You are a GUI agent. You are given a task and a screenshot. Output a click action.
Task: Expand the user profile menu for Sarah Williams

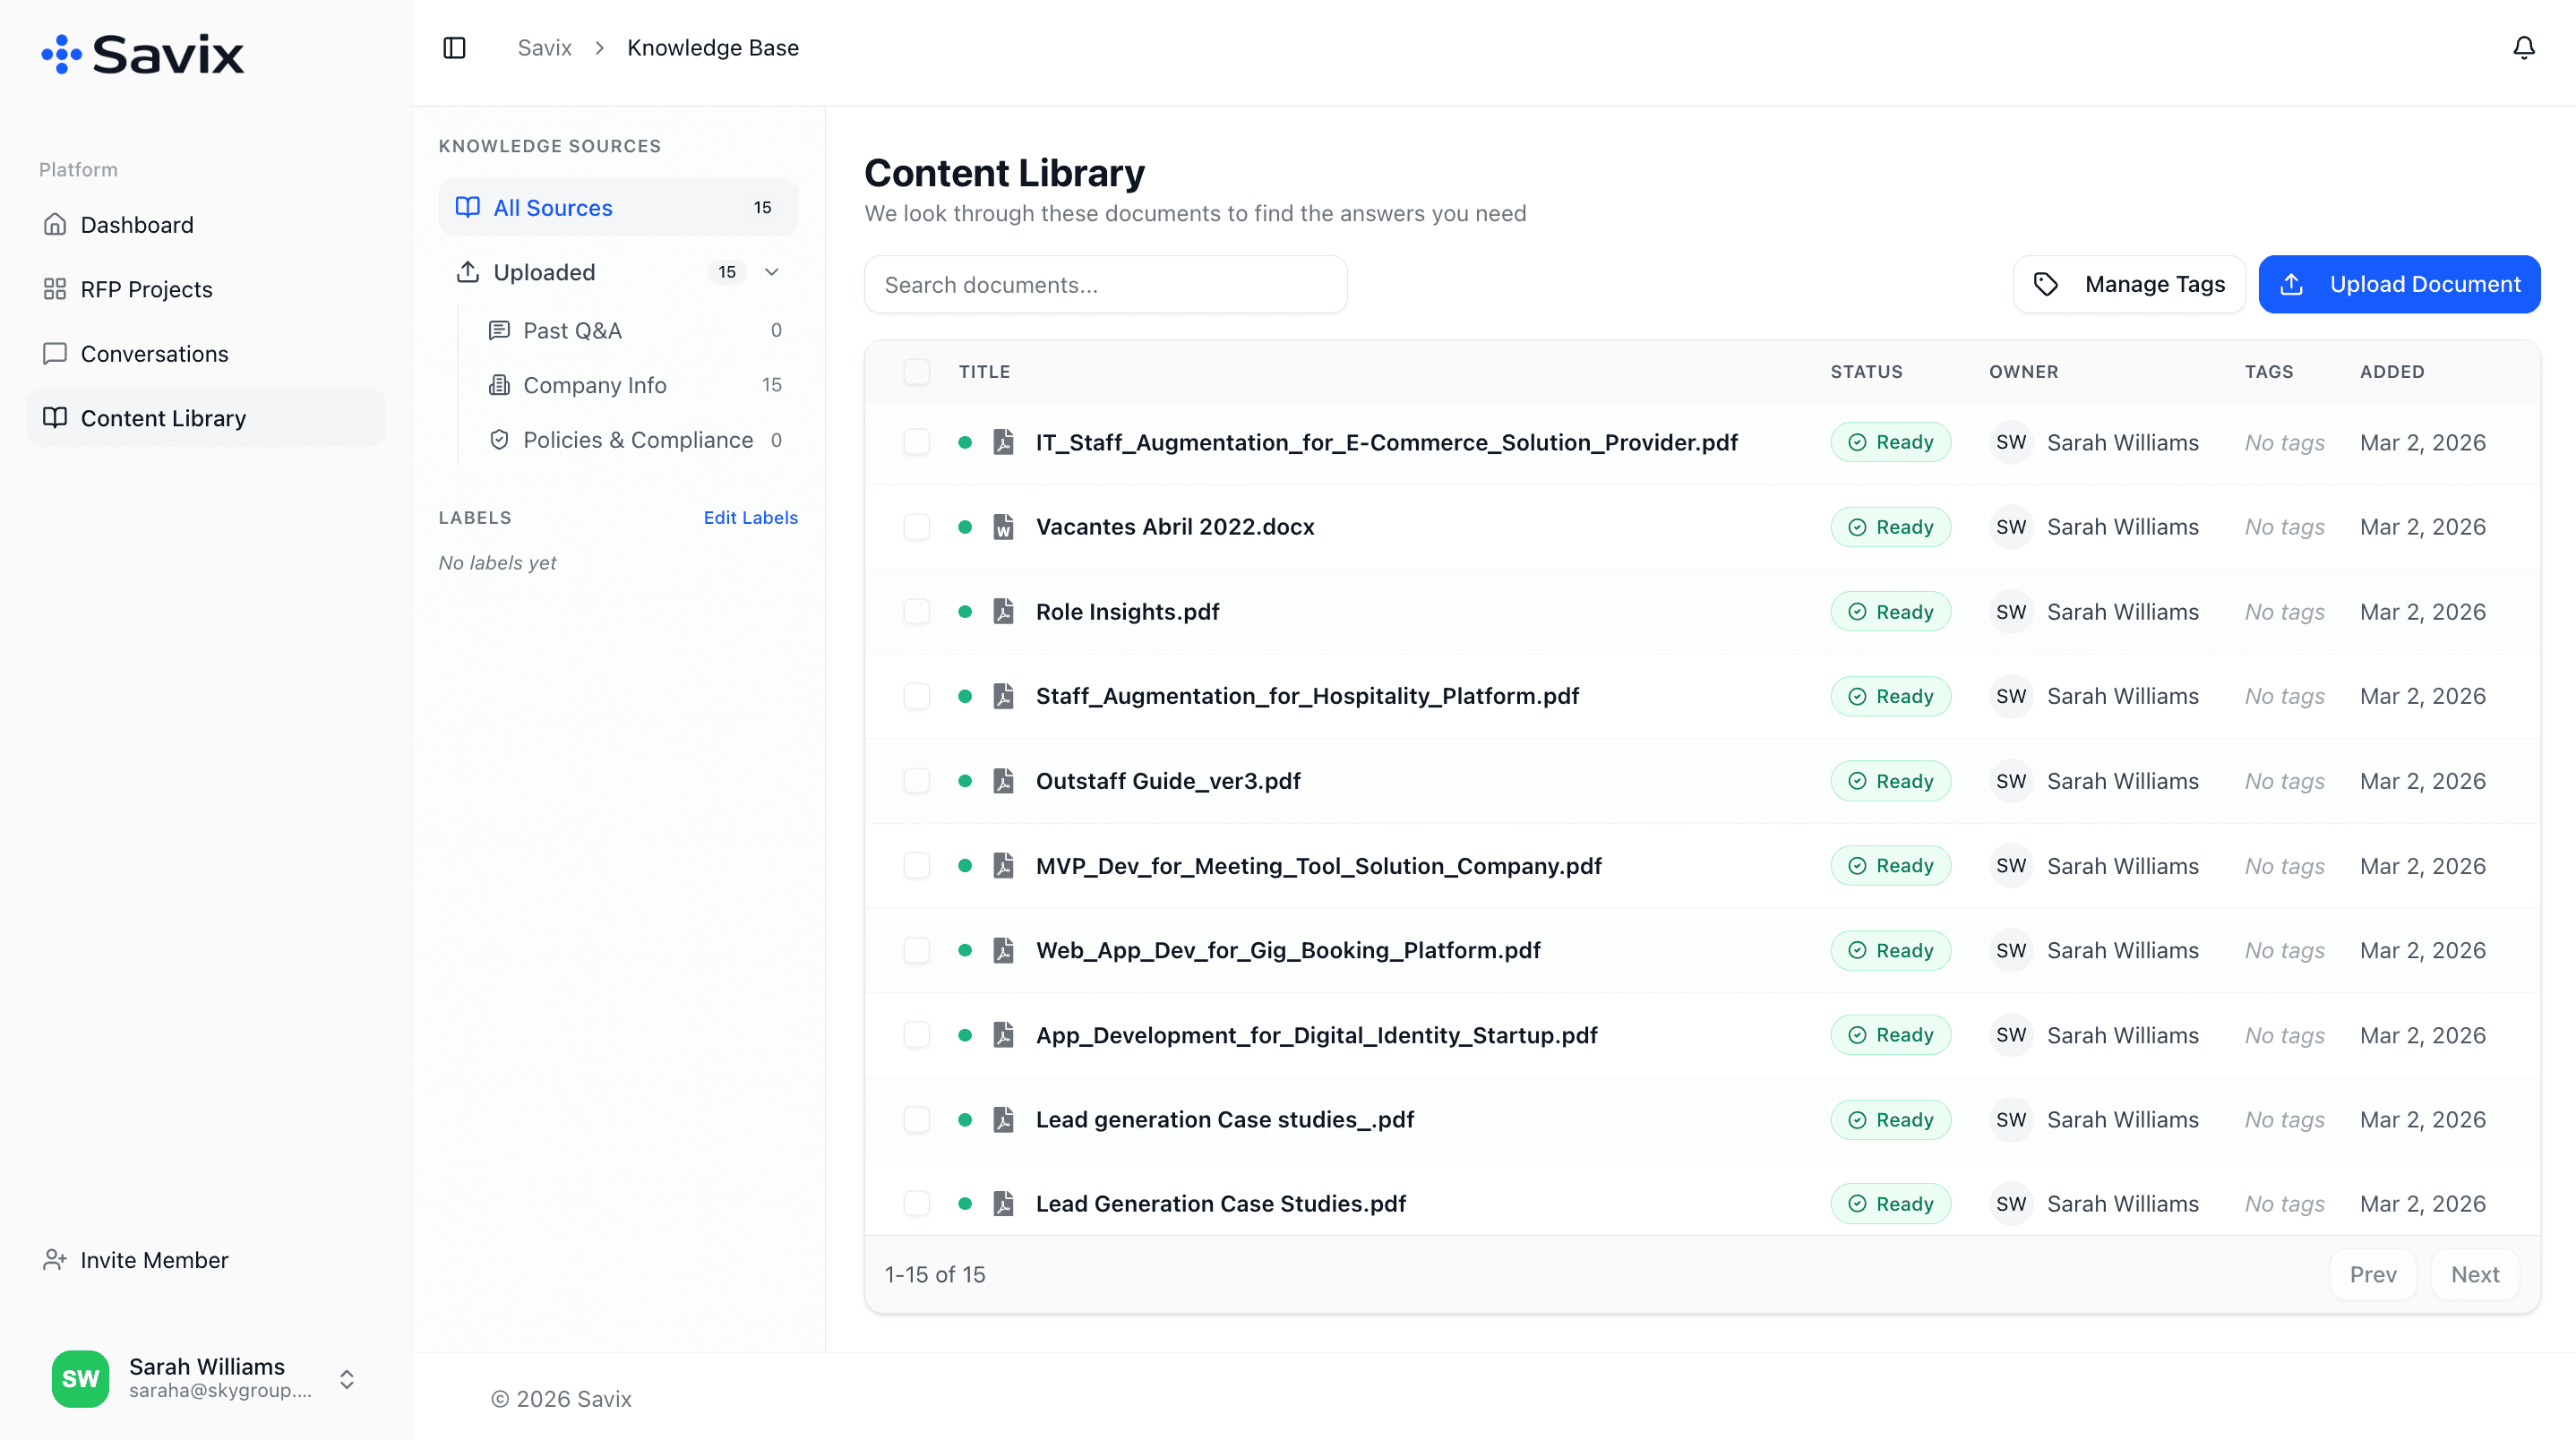click(x=347, y=1378)
